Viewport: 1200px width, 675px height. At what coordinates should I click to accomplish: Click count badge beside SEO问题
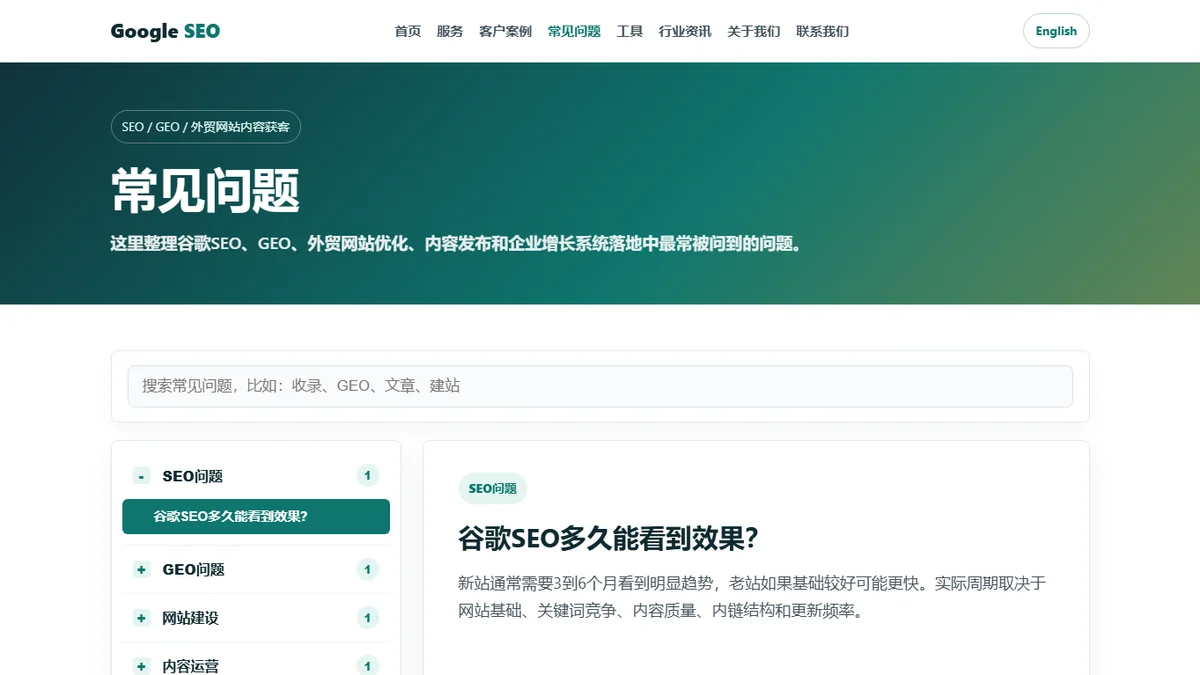tap(368, 476)
